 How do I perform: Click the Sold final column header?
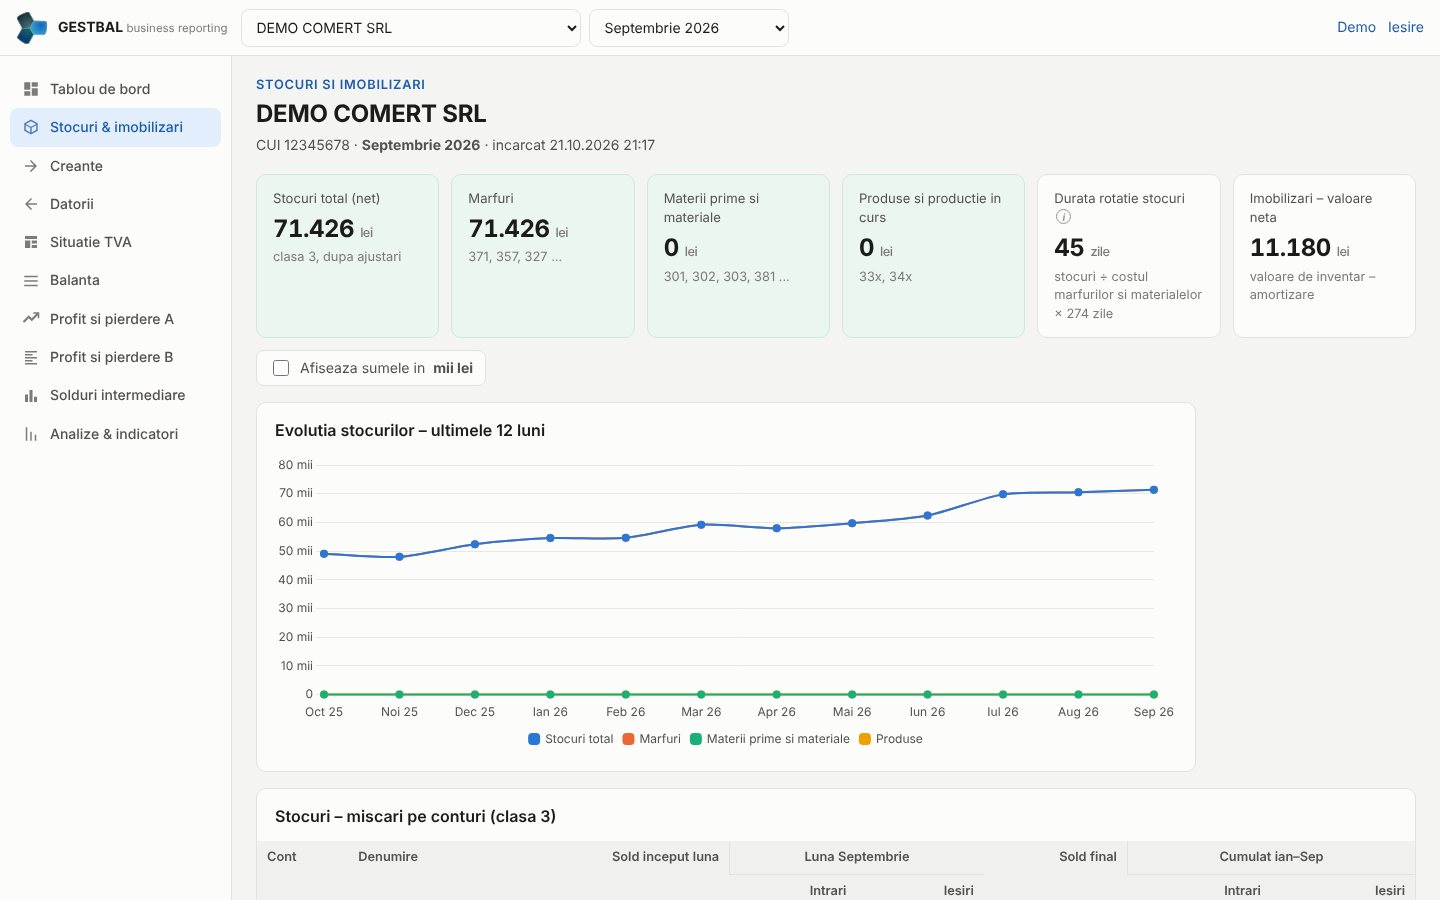pos(1088,857)
